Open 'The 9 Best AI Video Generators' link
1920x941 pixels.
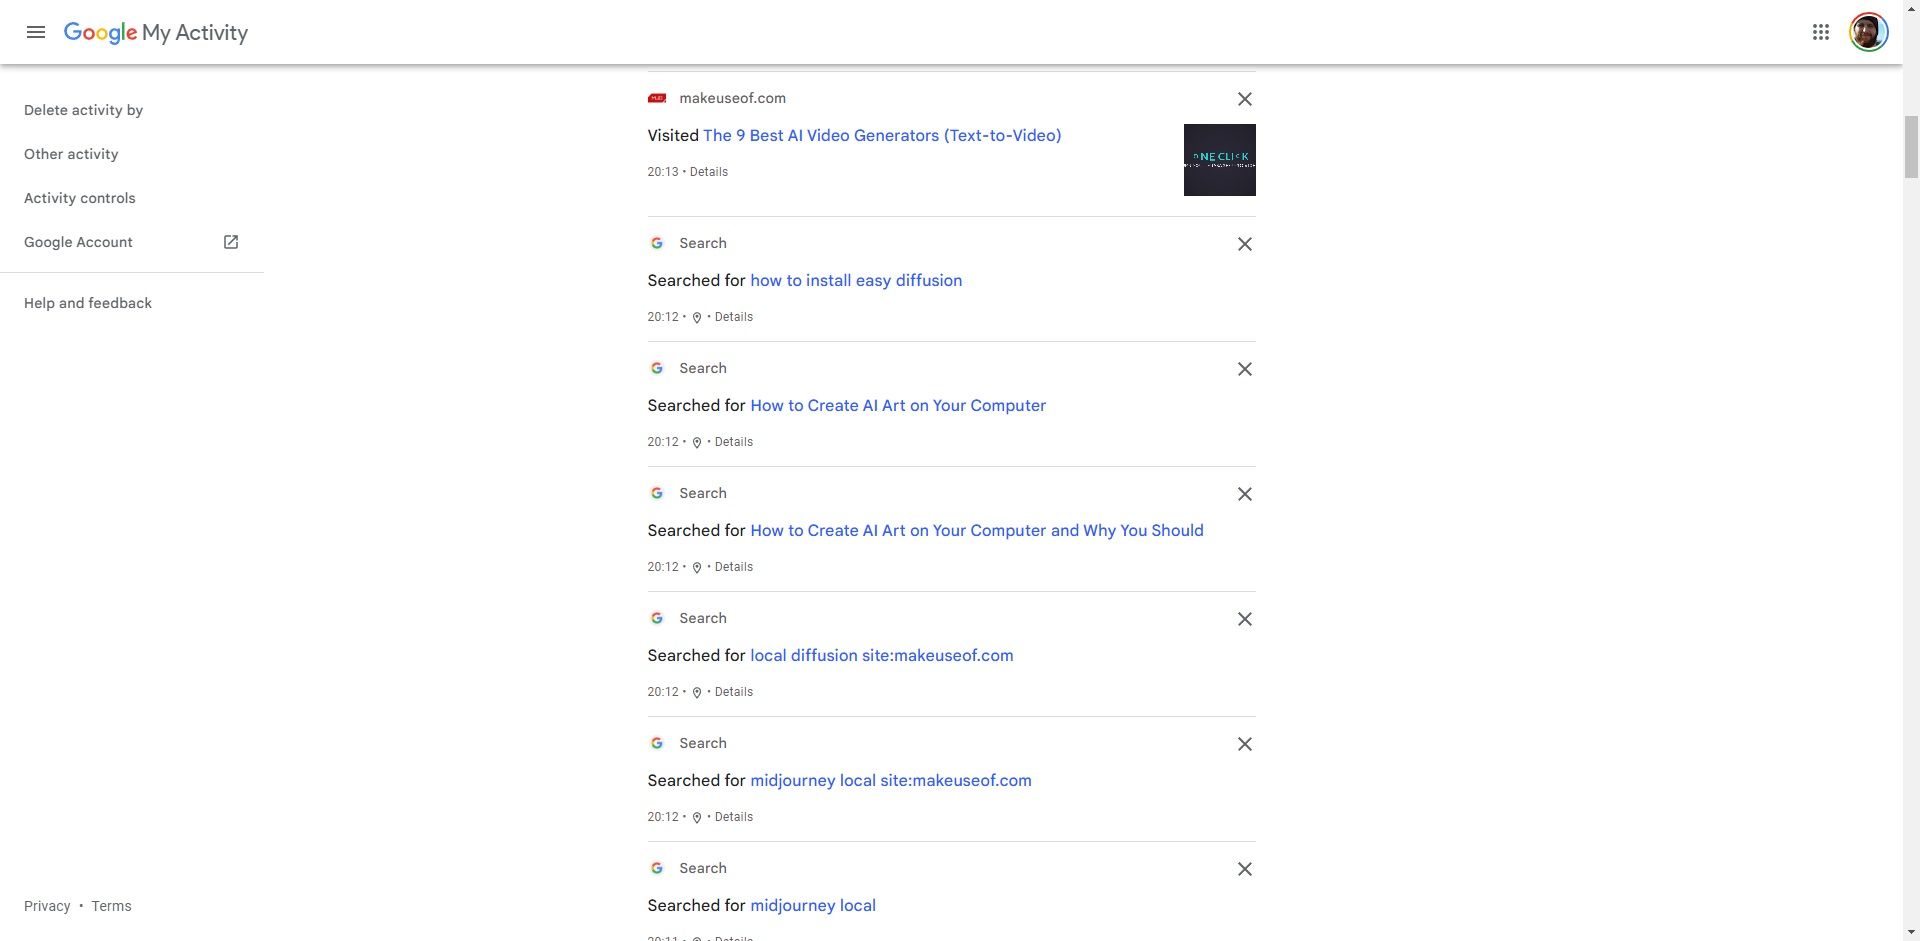point(882,135)
